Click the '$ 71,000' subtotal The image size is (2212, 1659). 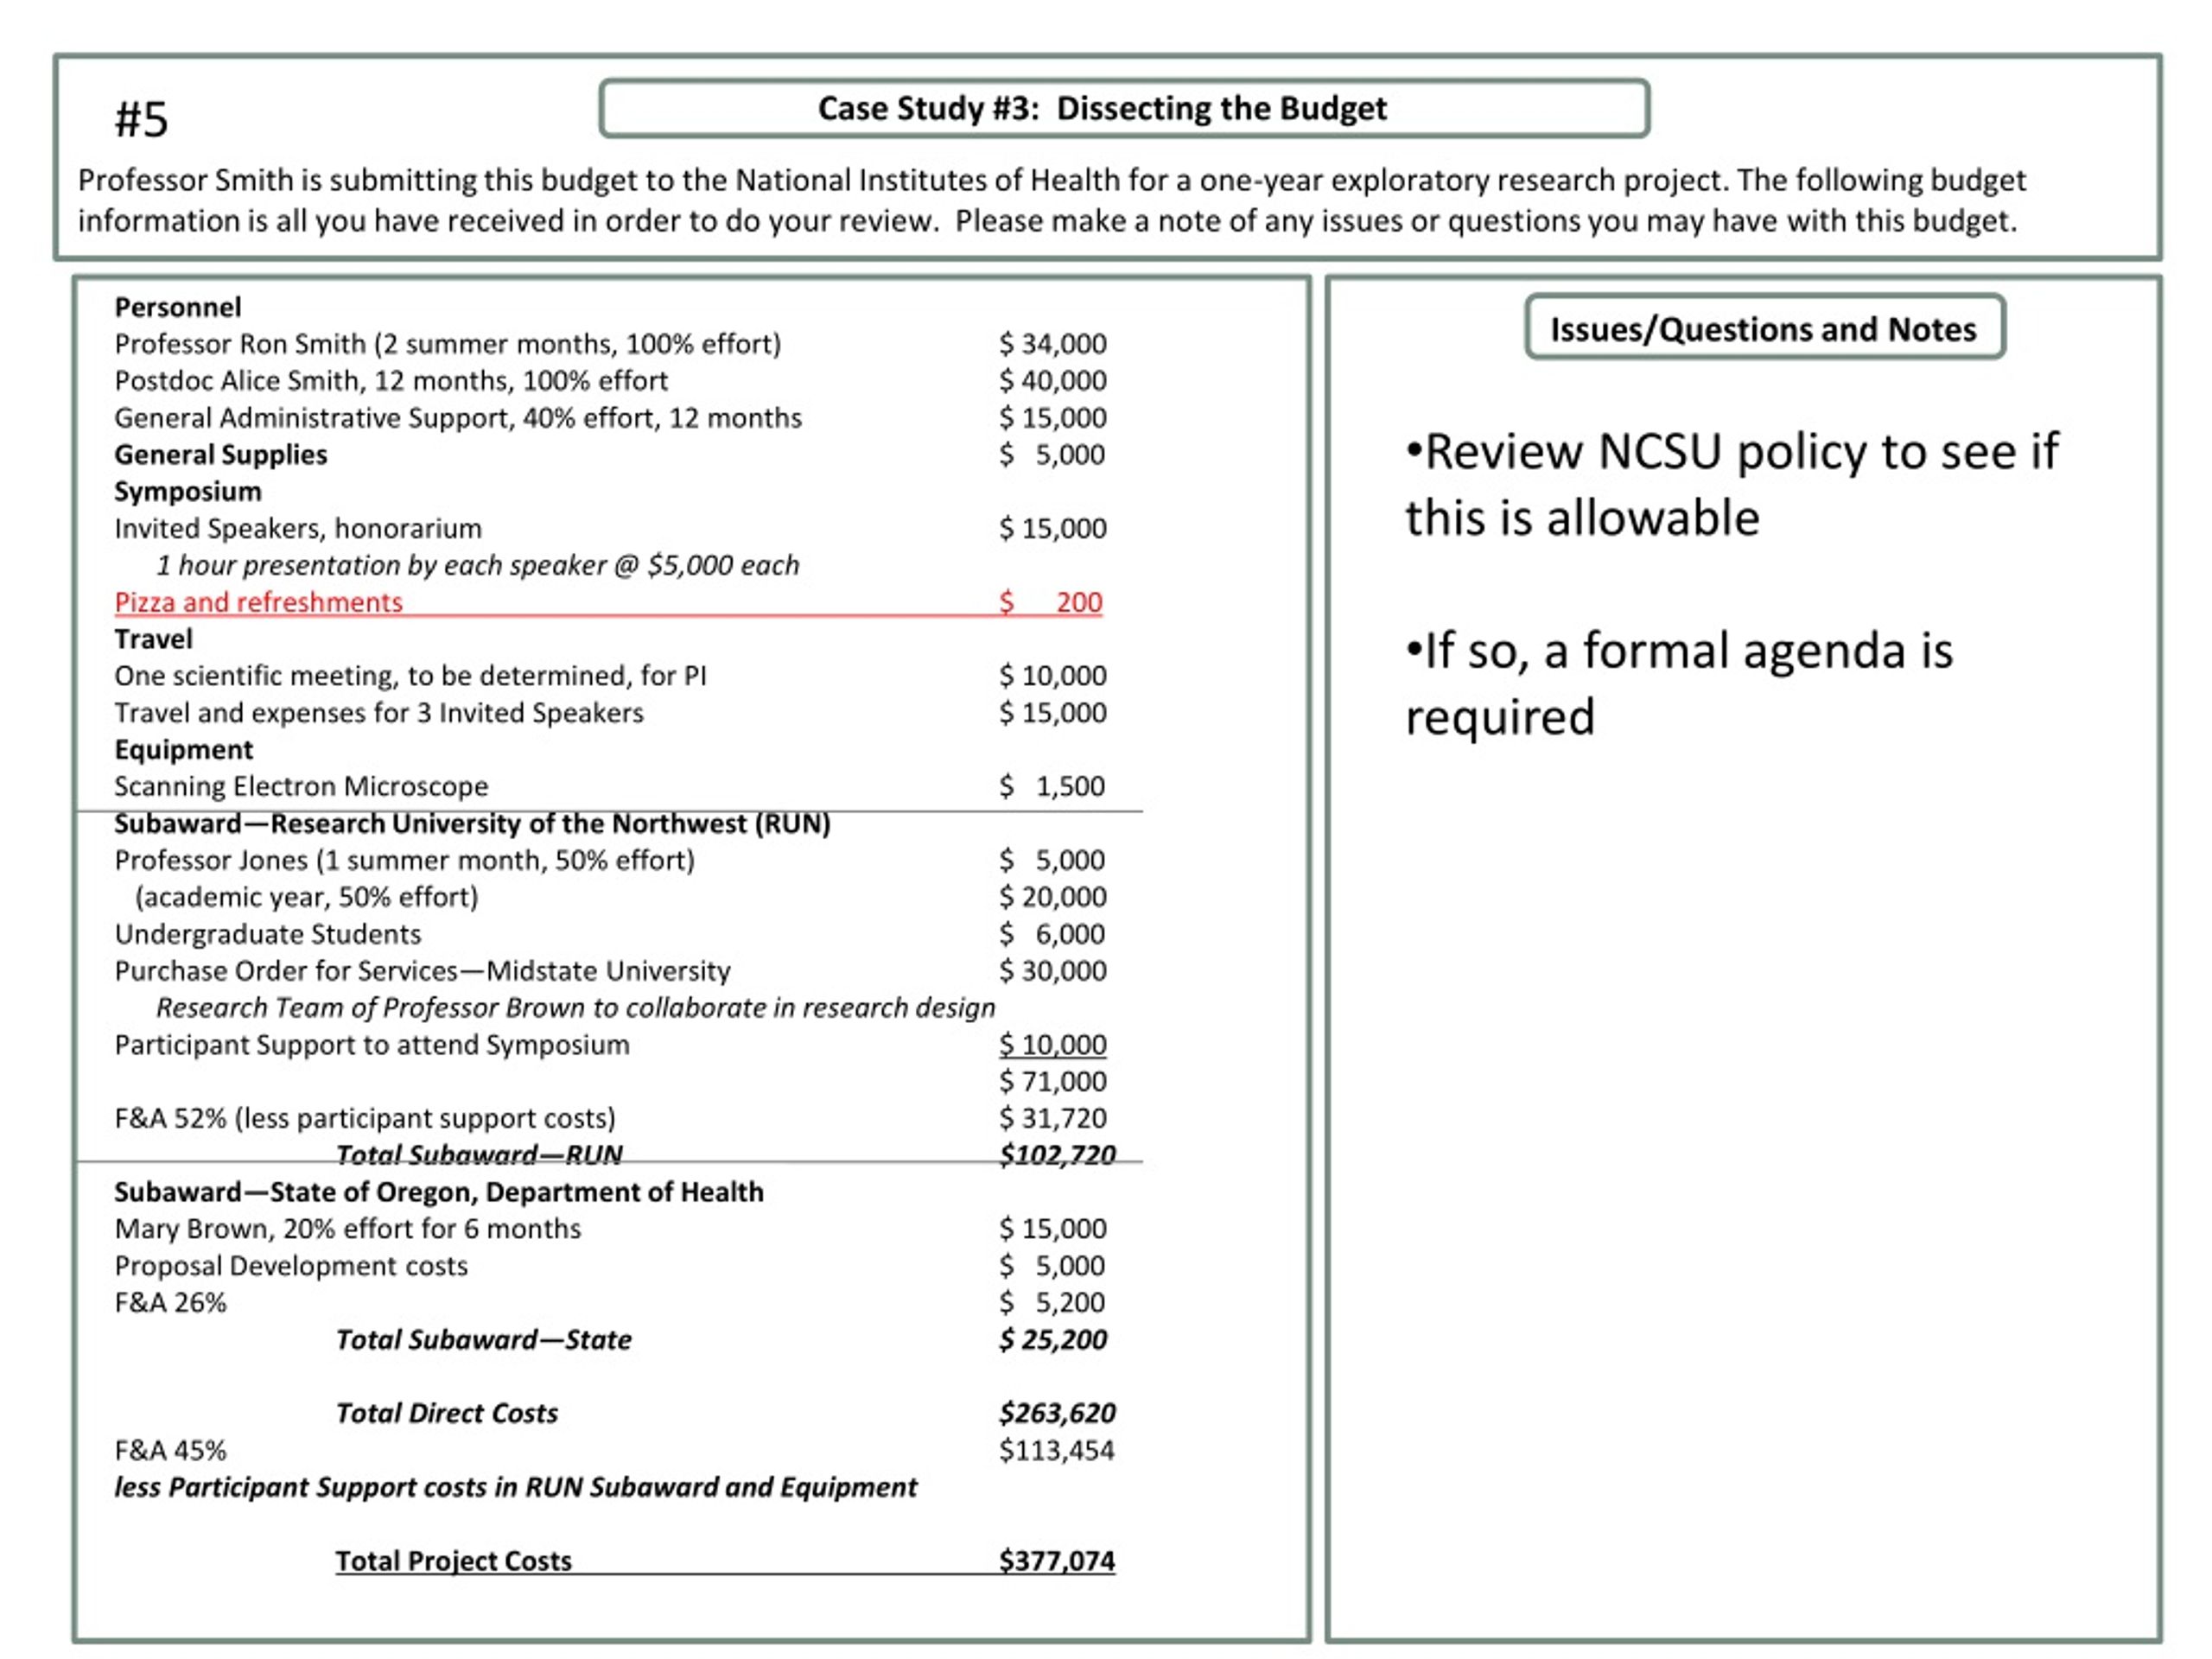pyautogui.click(x=1053, y=1081)
